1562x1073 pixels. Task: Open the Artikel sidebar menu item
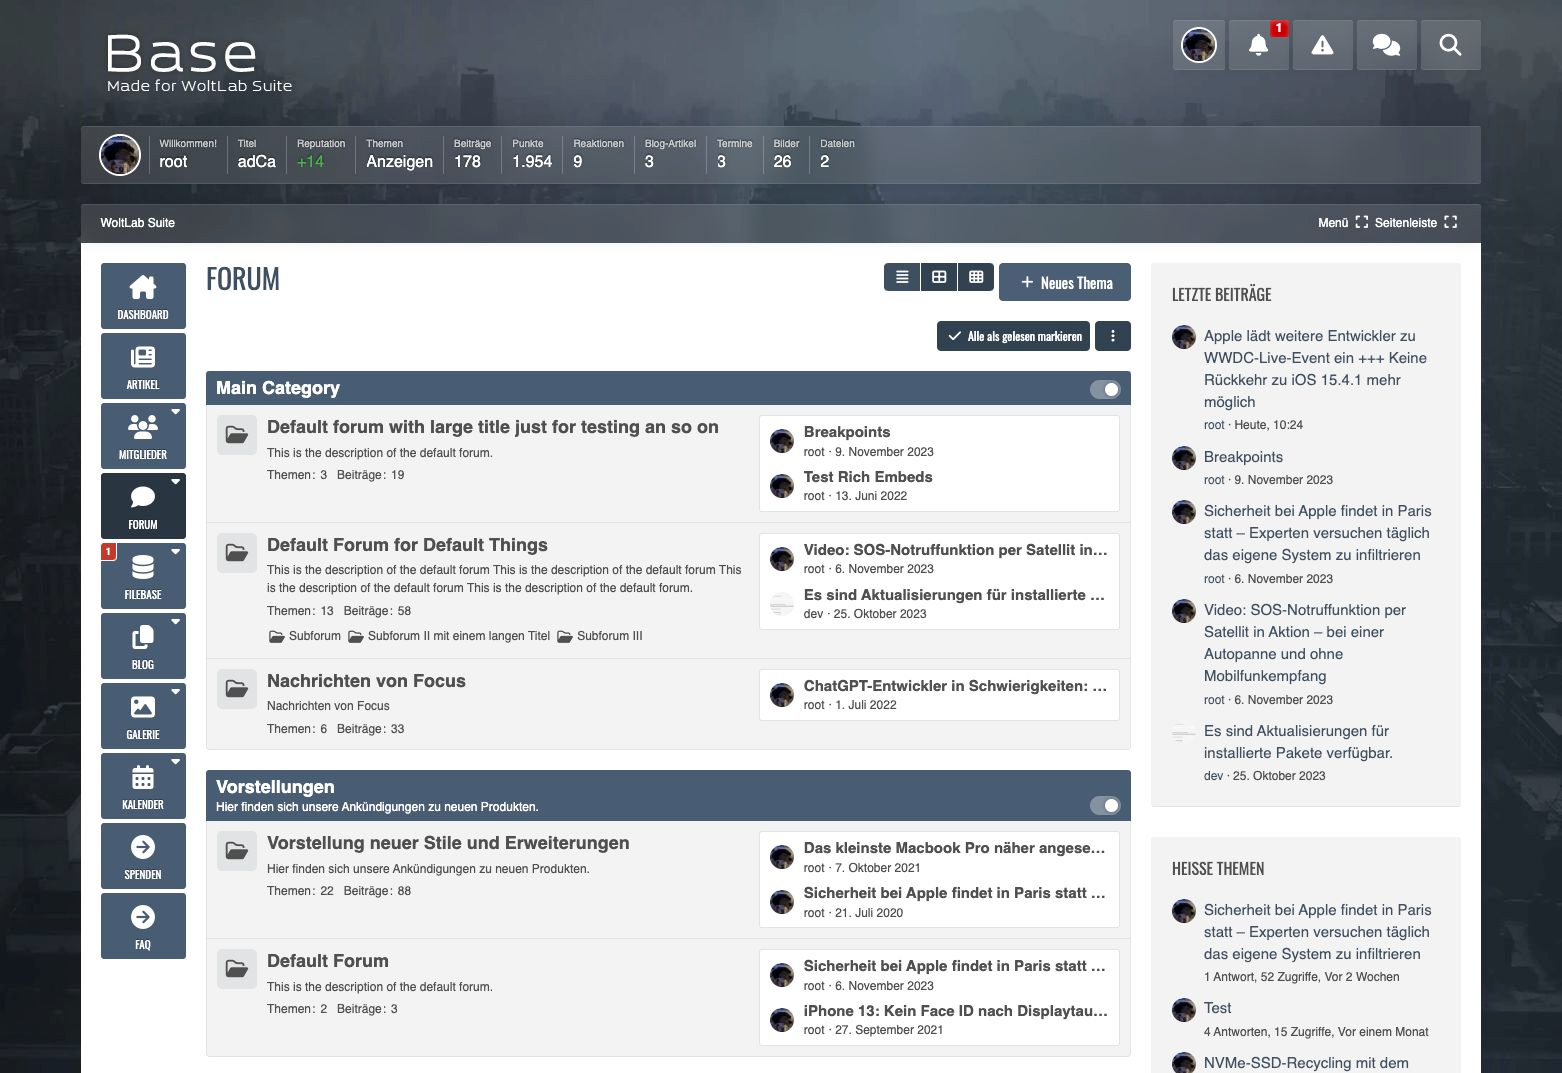coord(143,366)
